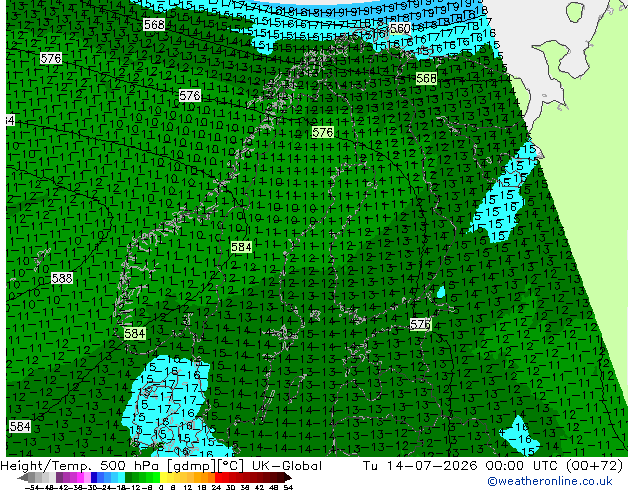Image resolution: width=634 pixels, height=490 pixels.
Task: Click the 588 contour height label
Action: 62,278
